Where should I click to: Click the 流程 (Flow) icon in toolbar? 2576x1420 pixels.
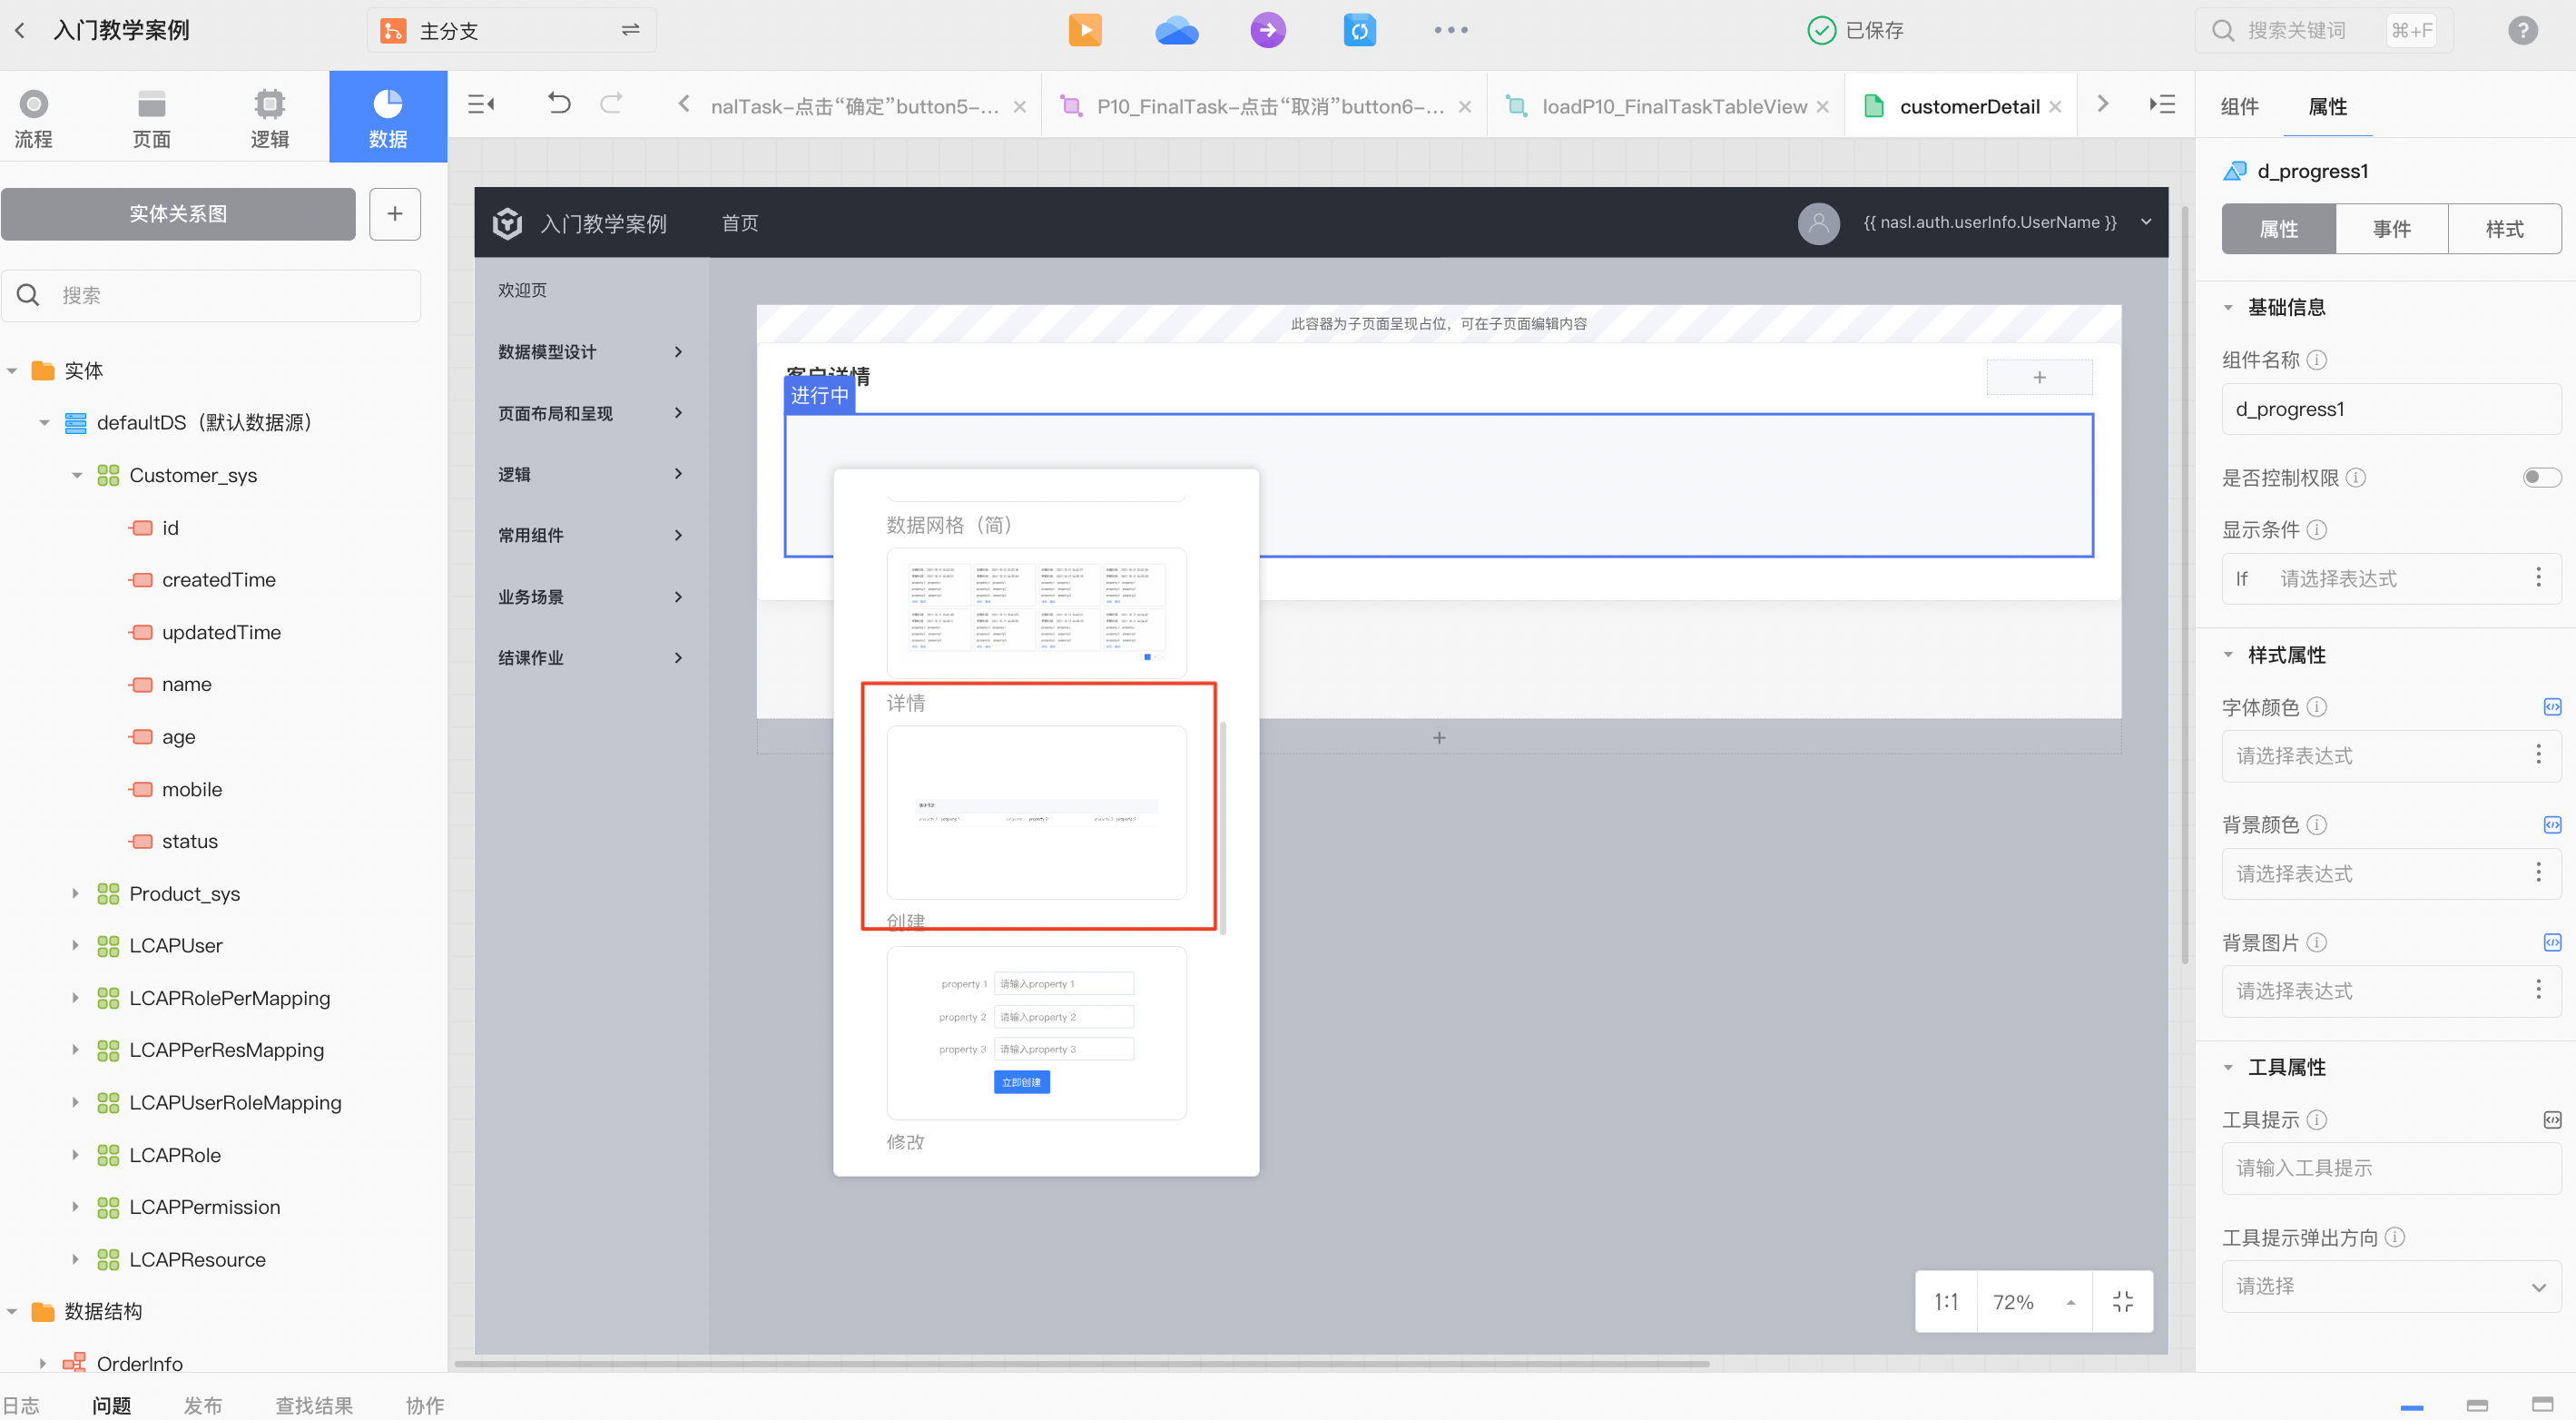(34, 115)
